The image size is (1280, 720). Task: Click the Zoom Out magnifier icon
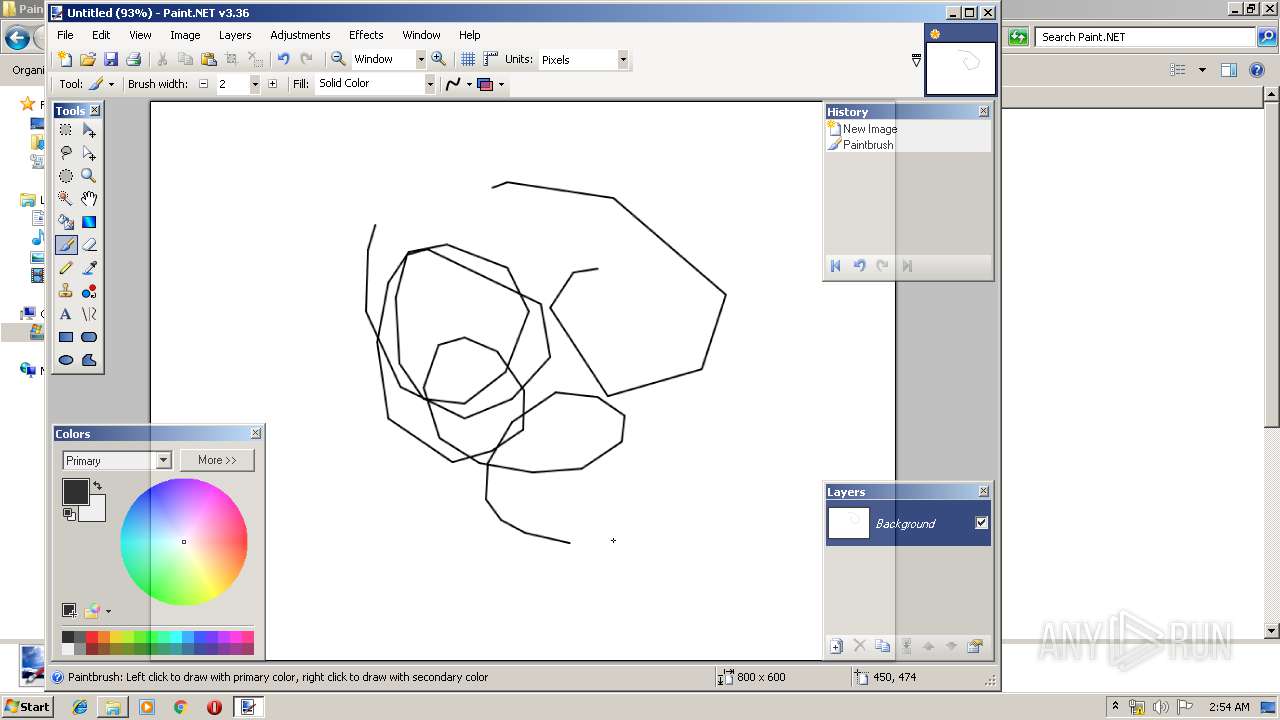(x=338, y=59)
